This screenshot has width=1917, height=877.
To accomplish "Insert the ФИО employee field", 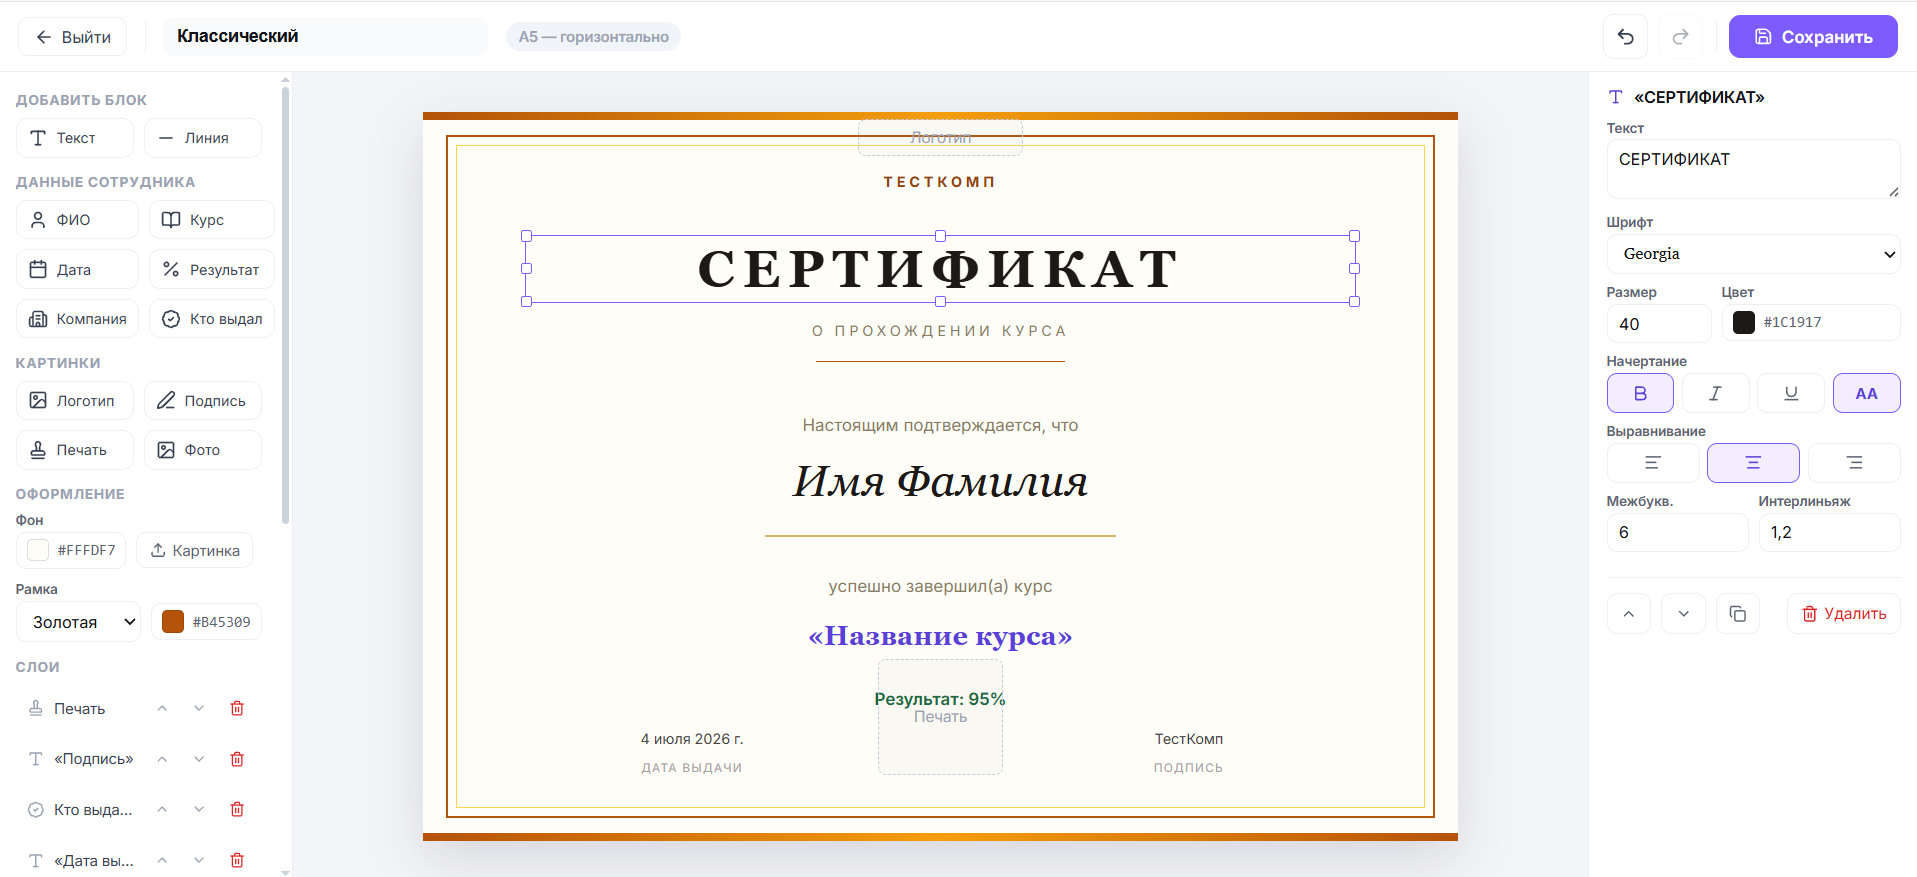I will point(77,220).
